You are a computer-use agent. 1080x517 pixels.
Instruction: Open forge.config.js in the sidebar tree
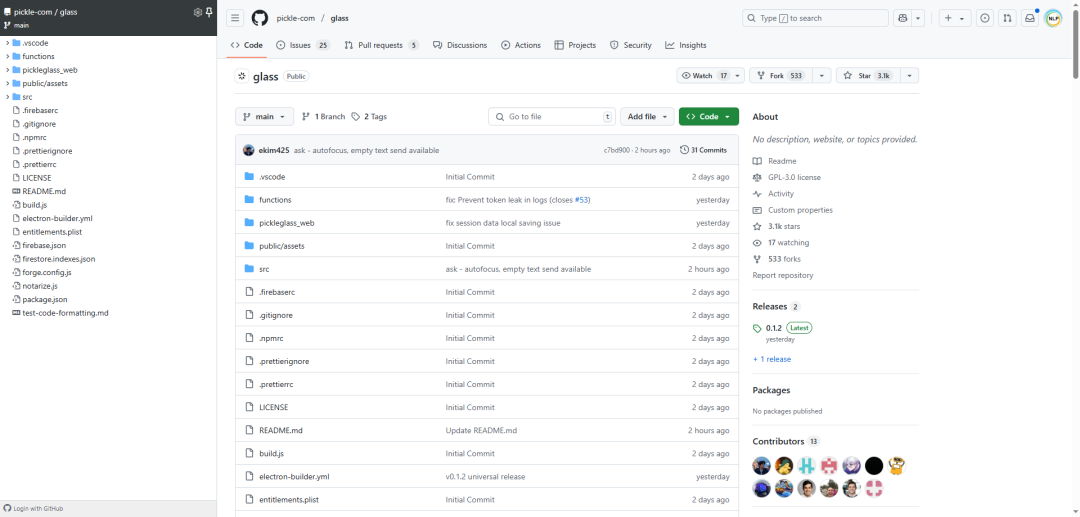47,273
